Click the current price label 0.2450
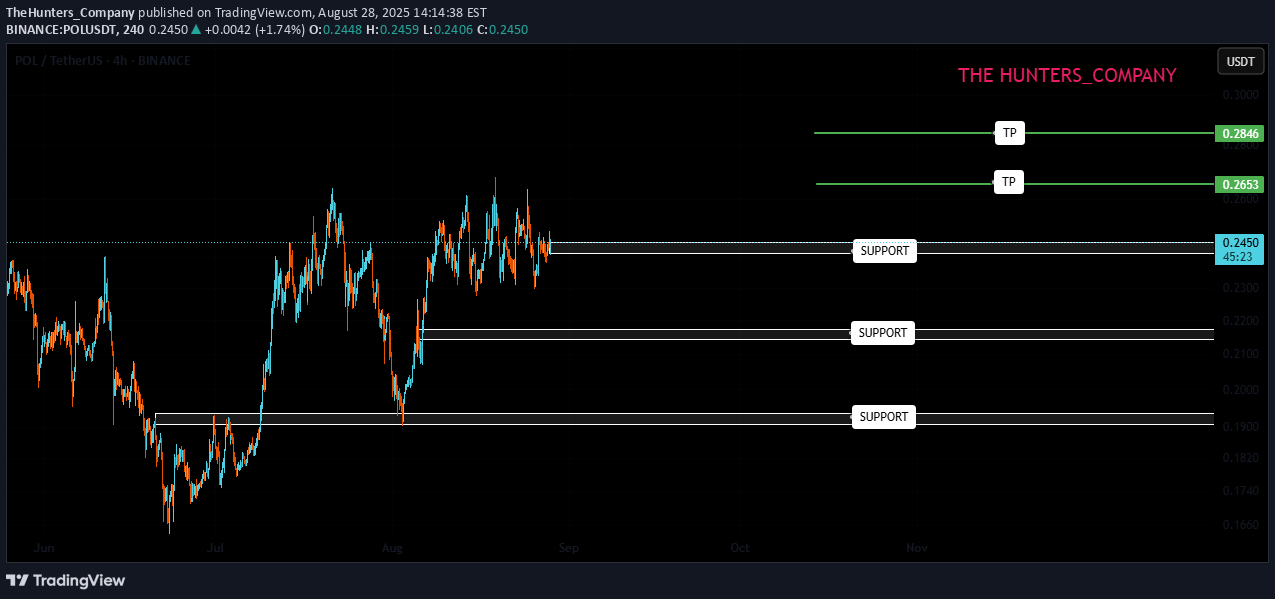The width and height of the screenshot is (1275, 599). pos(1239,242)
